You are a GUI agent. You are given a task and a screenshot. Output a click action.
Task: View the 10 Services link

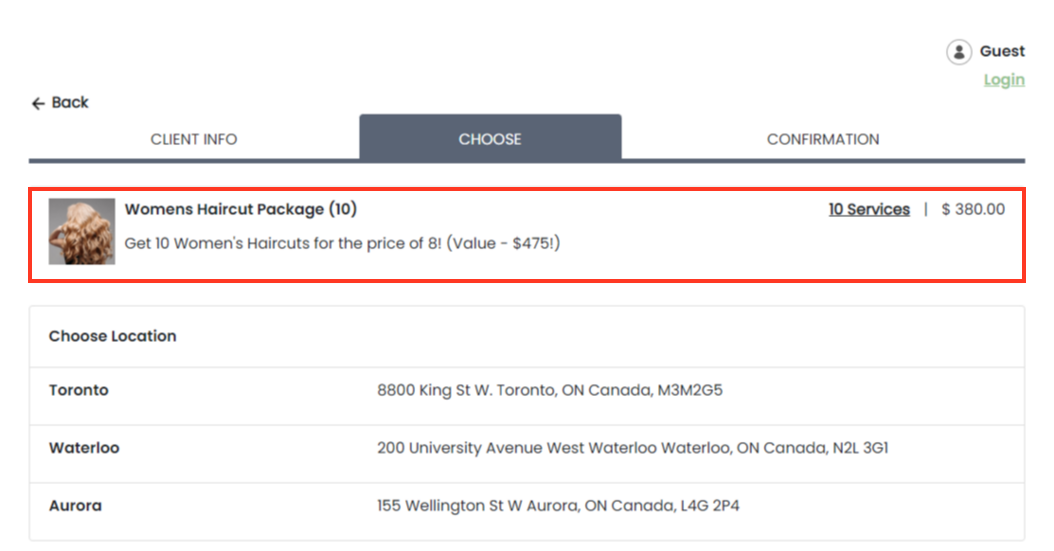click(x=869, y=209)
